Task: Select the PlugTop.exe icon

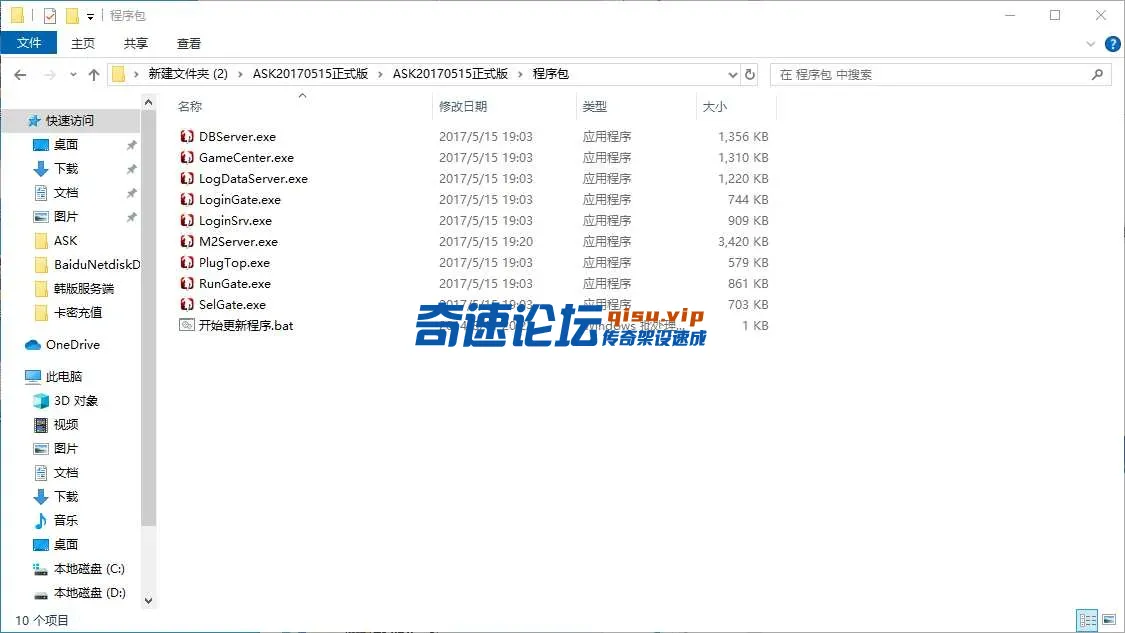Action: click(x=187, y=263)
